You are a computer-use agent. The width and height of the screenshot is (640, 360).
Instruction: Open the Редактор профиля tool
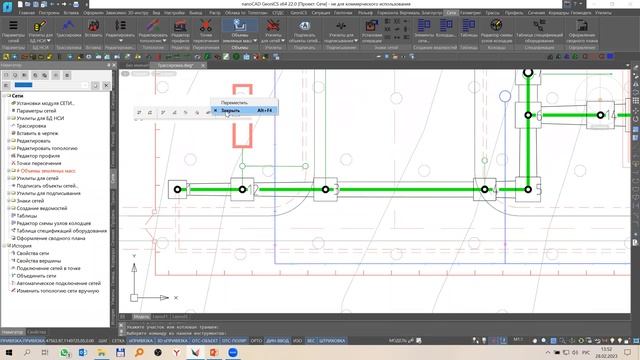[180, 31]
